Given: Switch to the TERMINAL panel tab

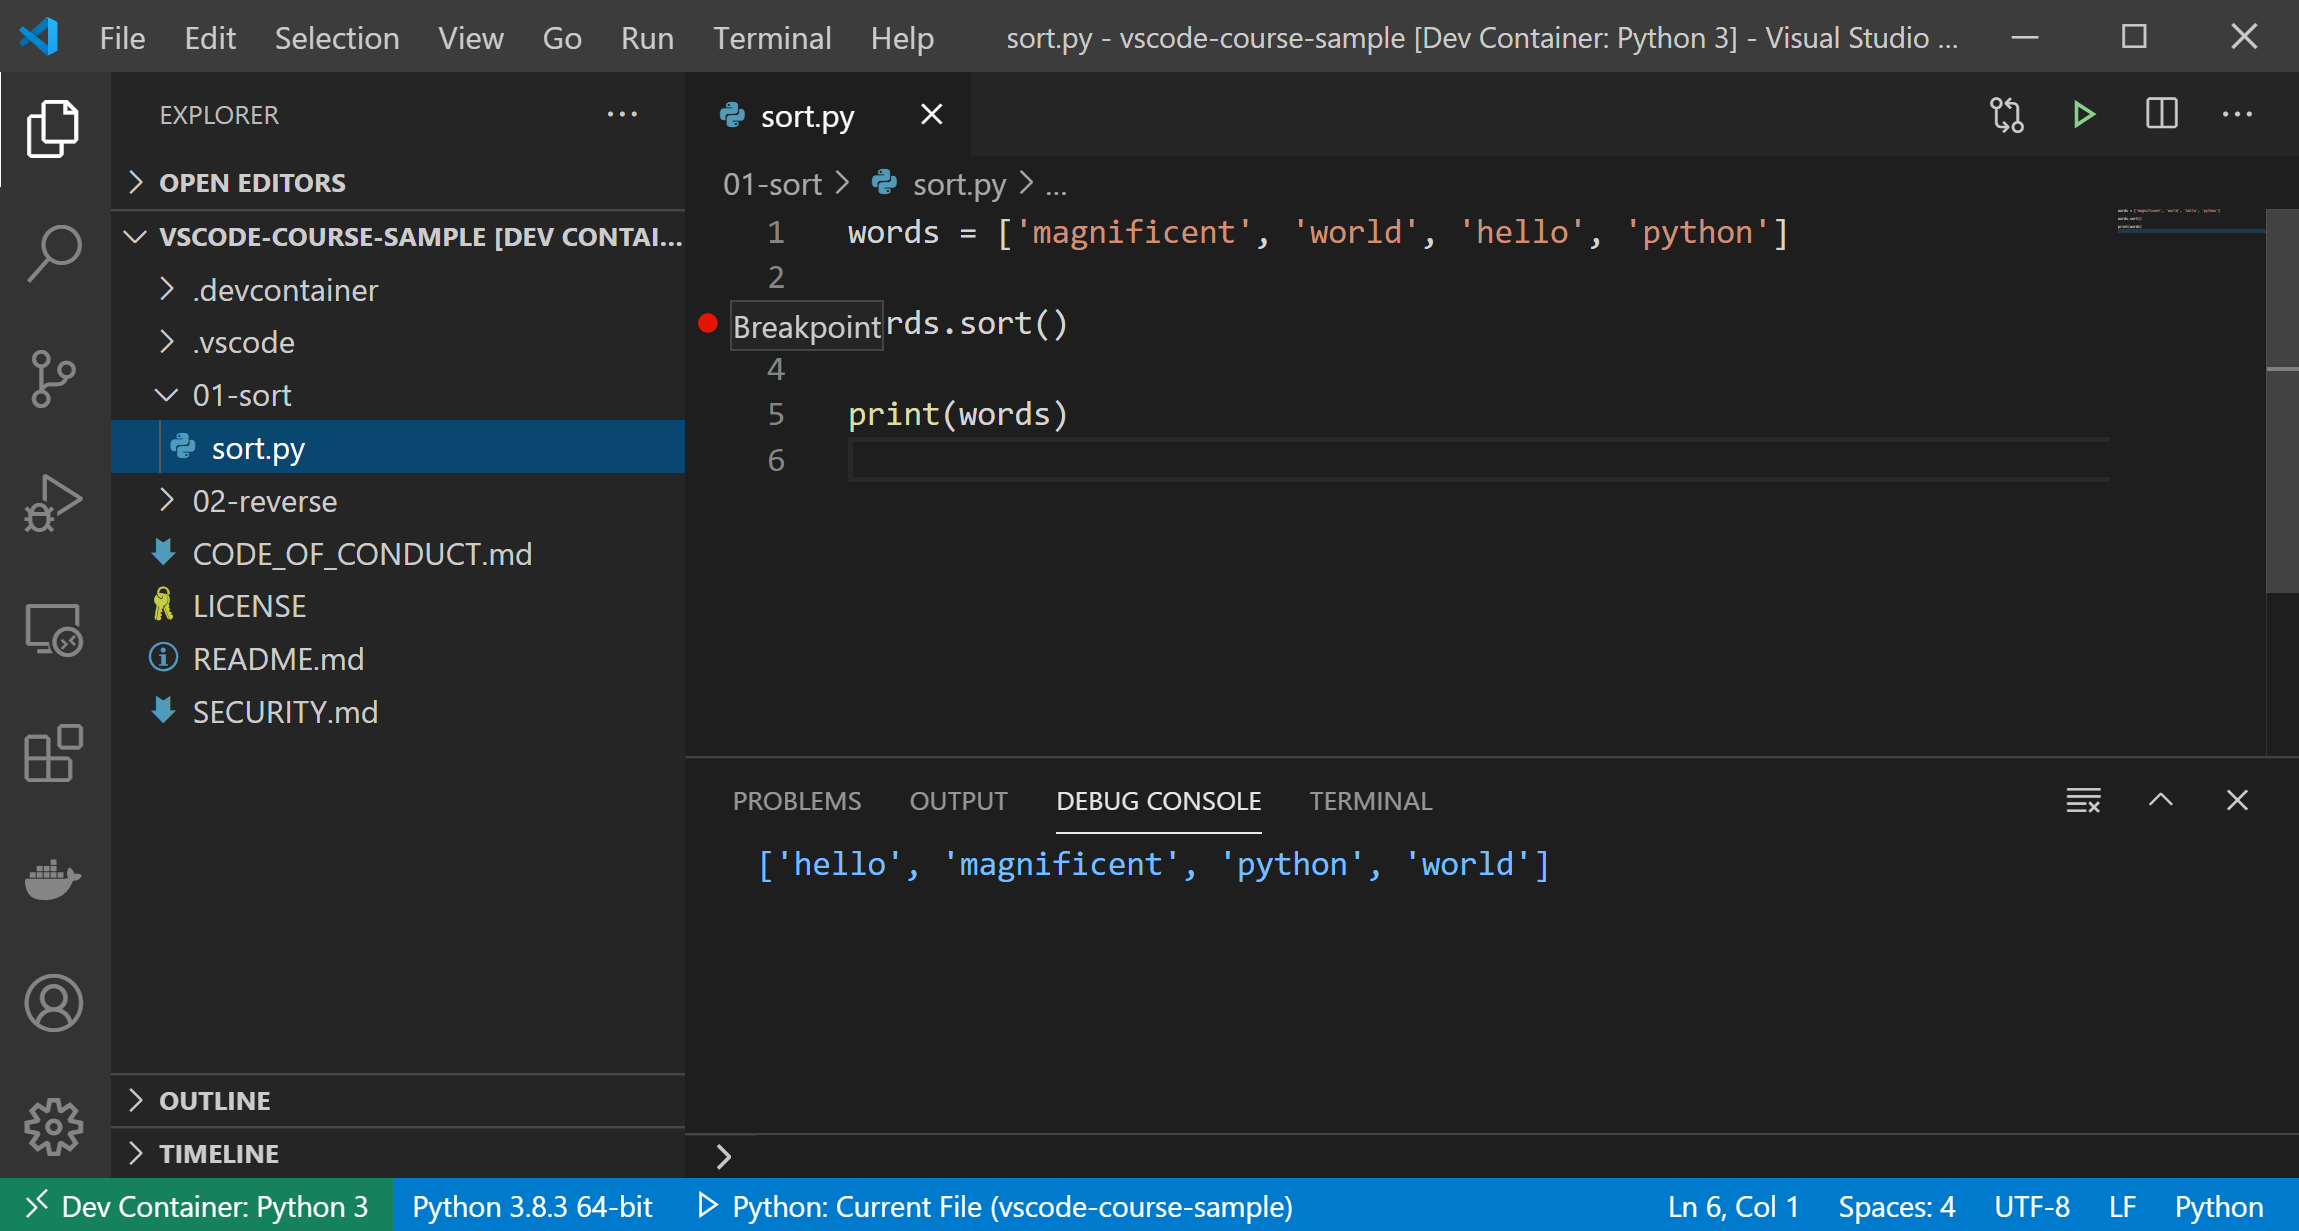Looking at the screenshot, I should pos(1369,800).
